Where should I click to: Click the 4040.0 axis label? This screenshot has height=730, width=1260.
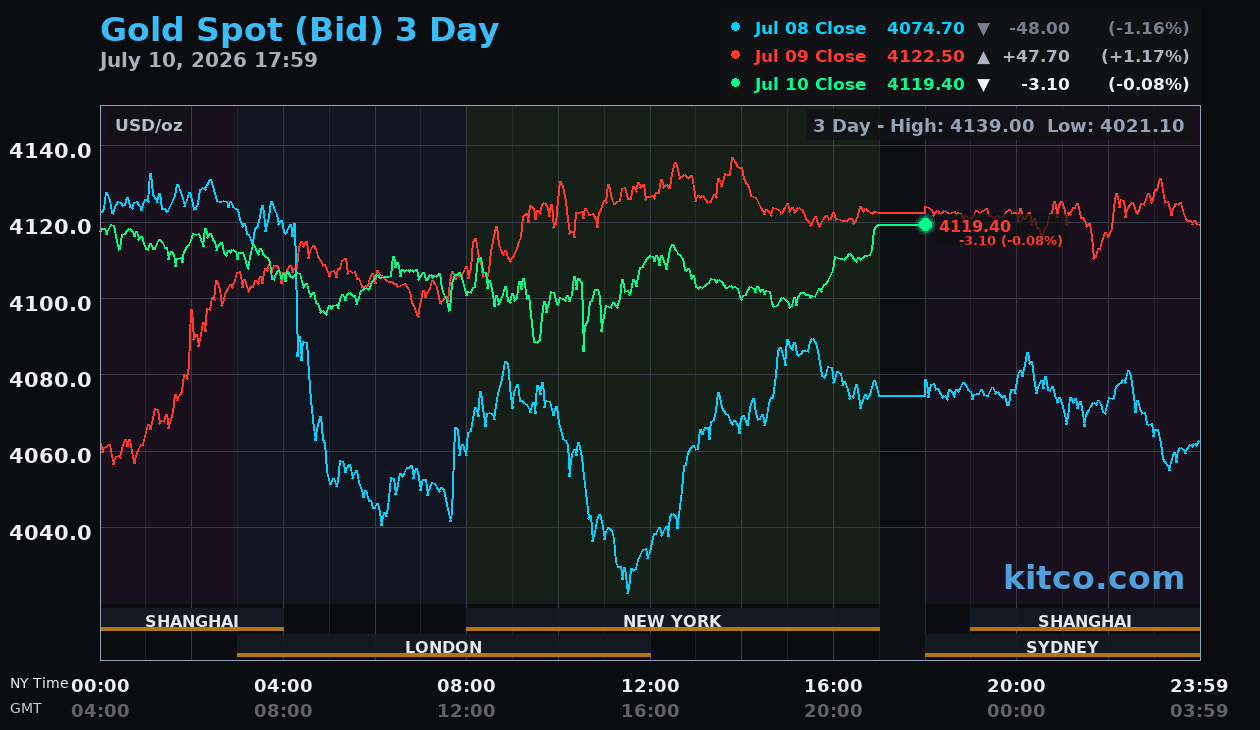(50, 531)
